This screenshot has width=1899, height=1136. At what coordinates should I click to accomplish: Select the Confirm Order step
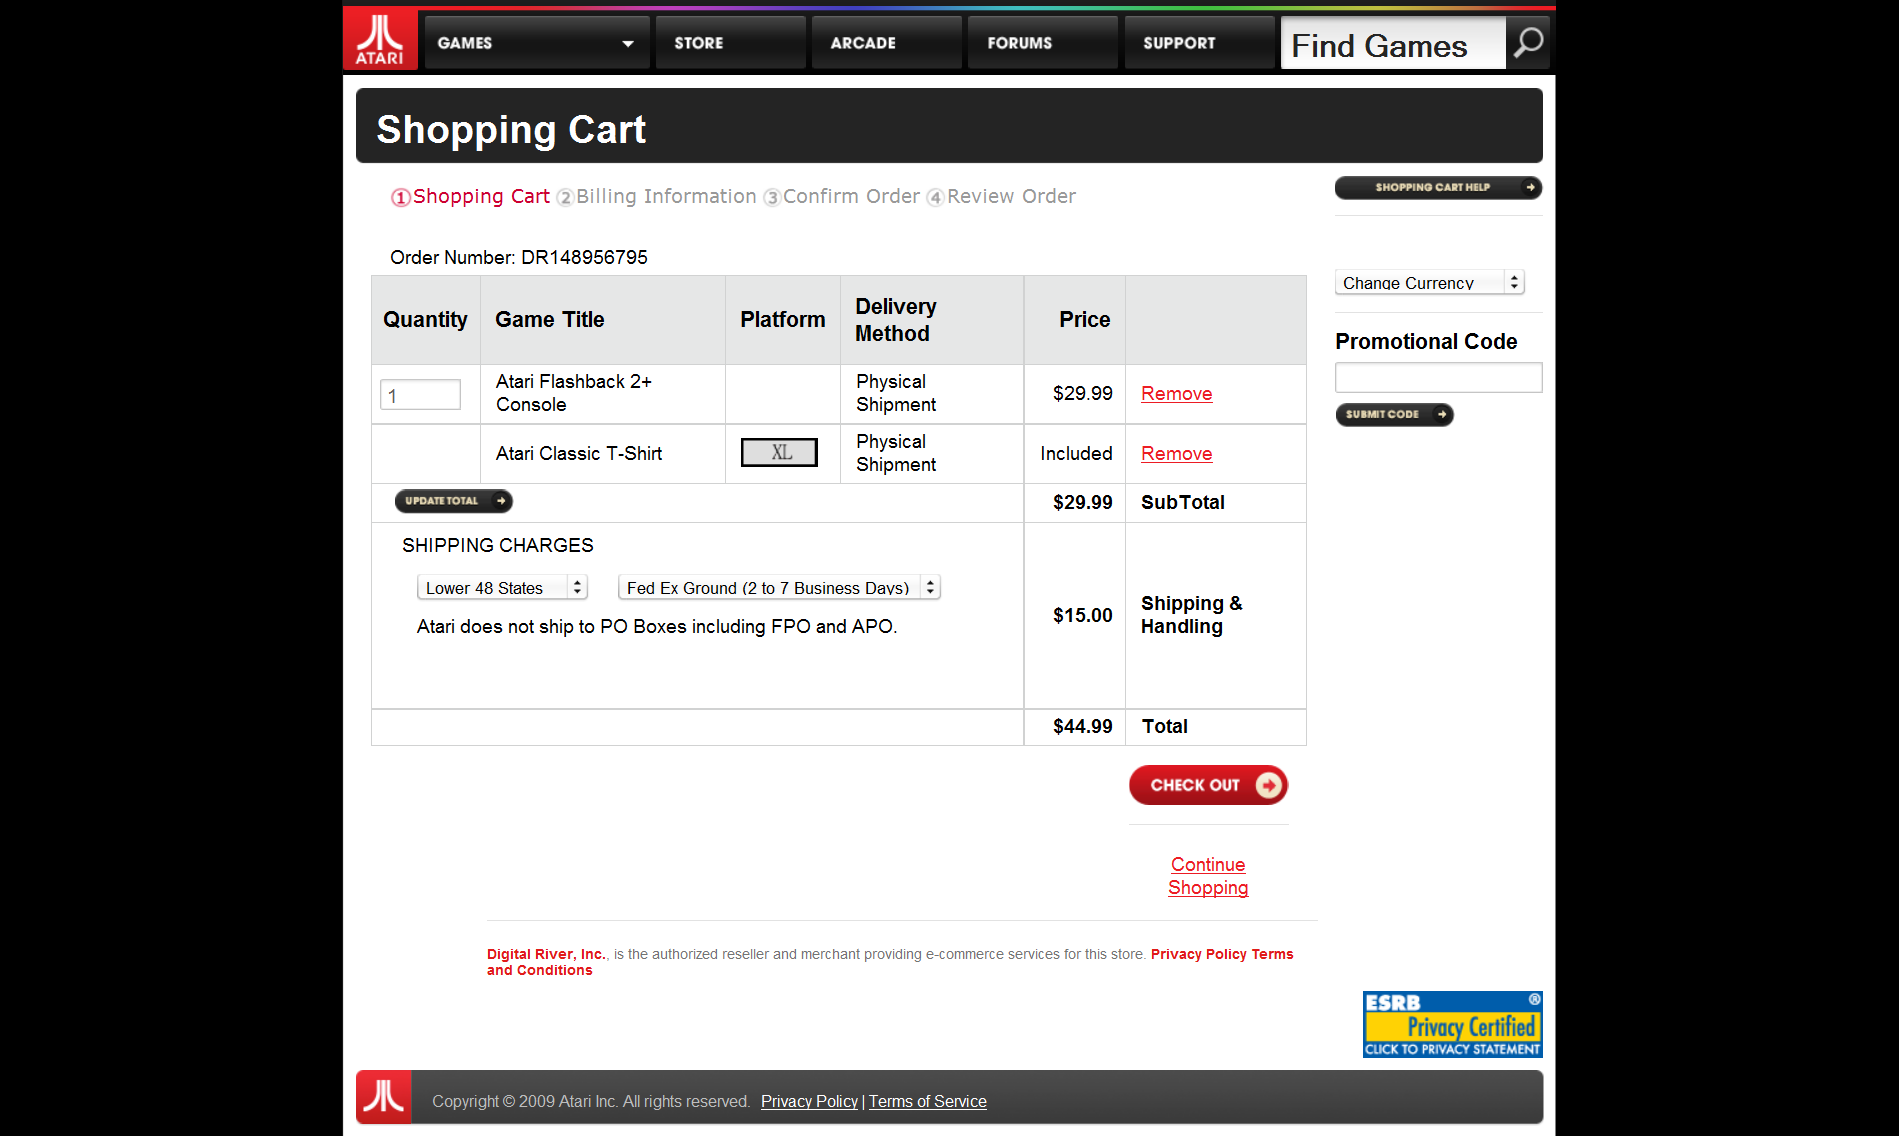point(841,196)
